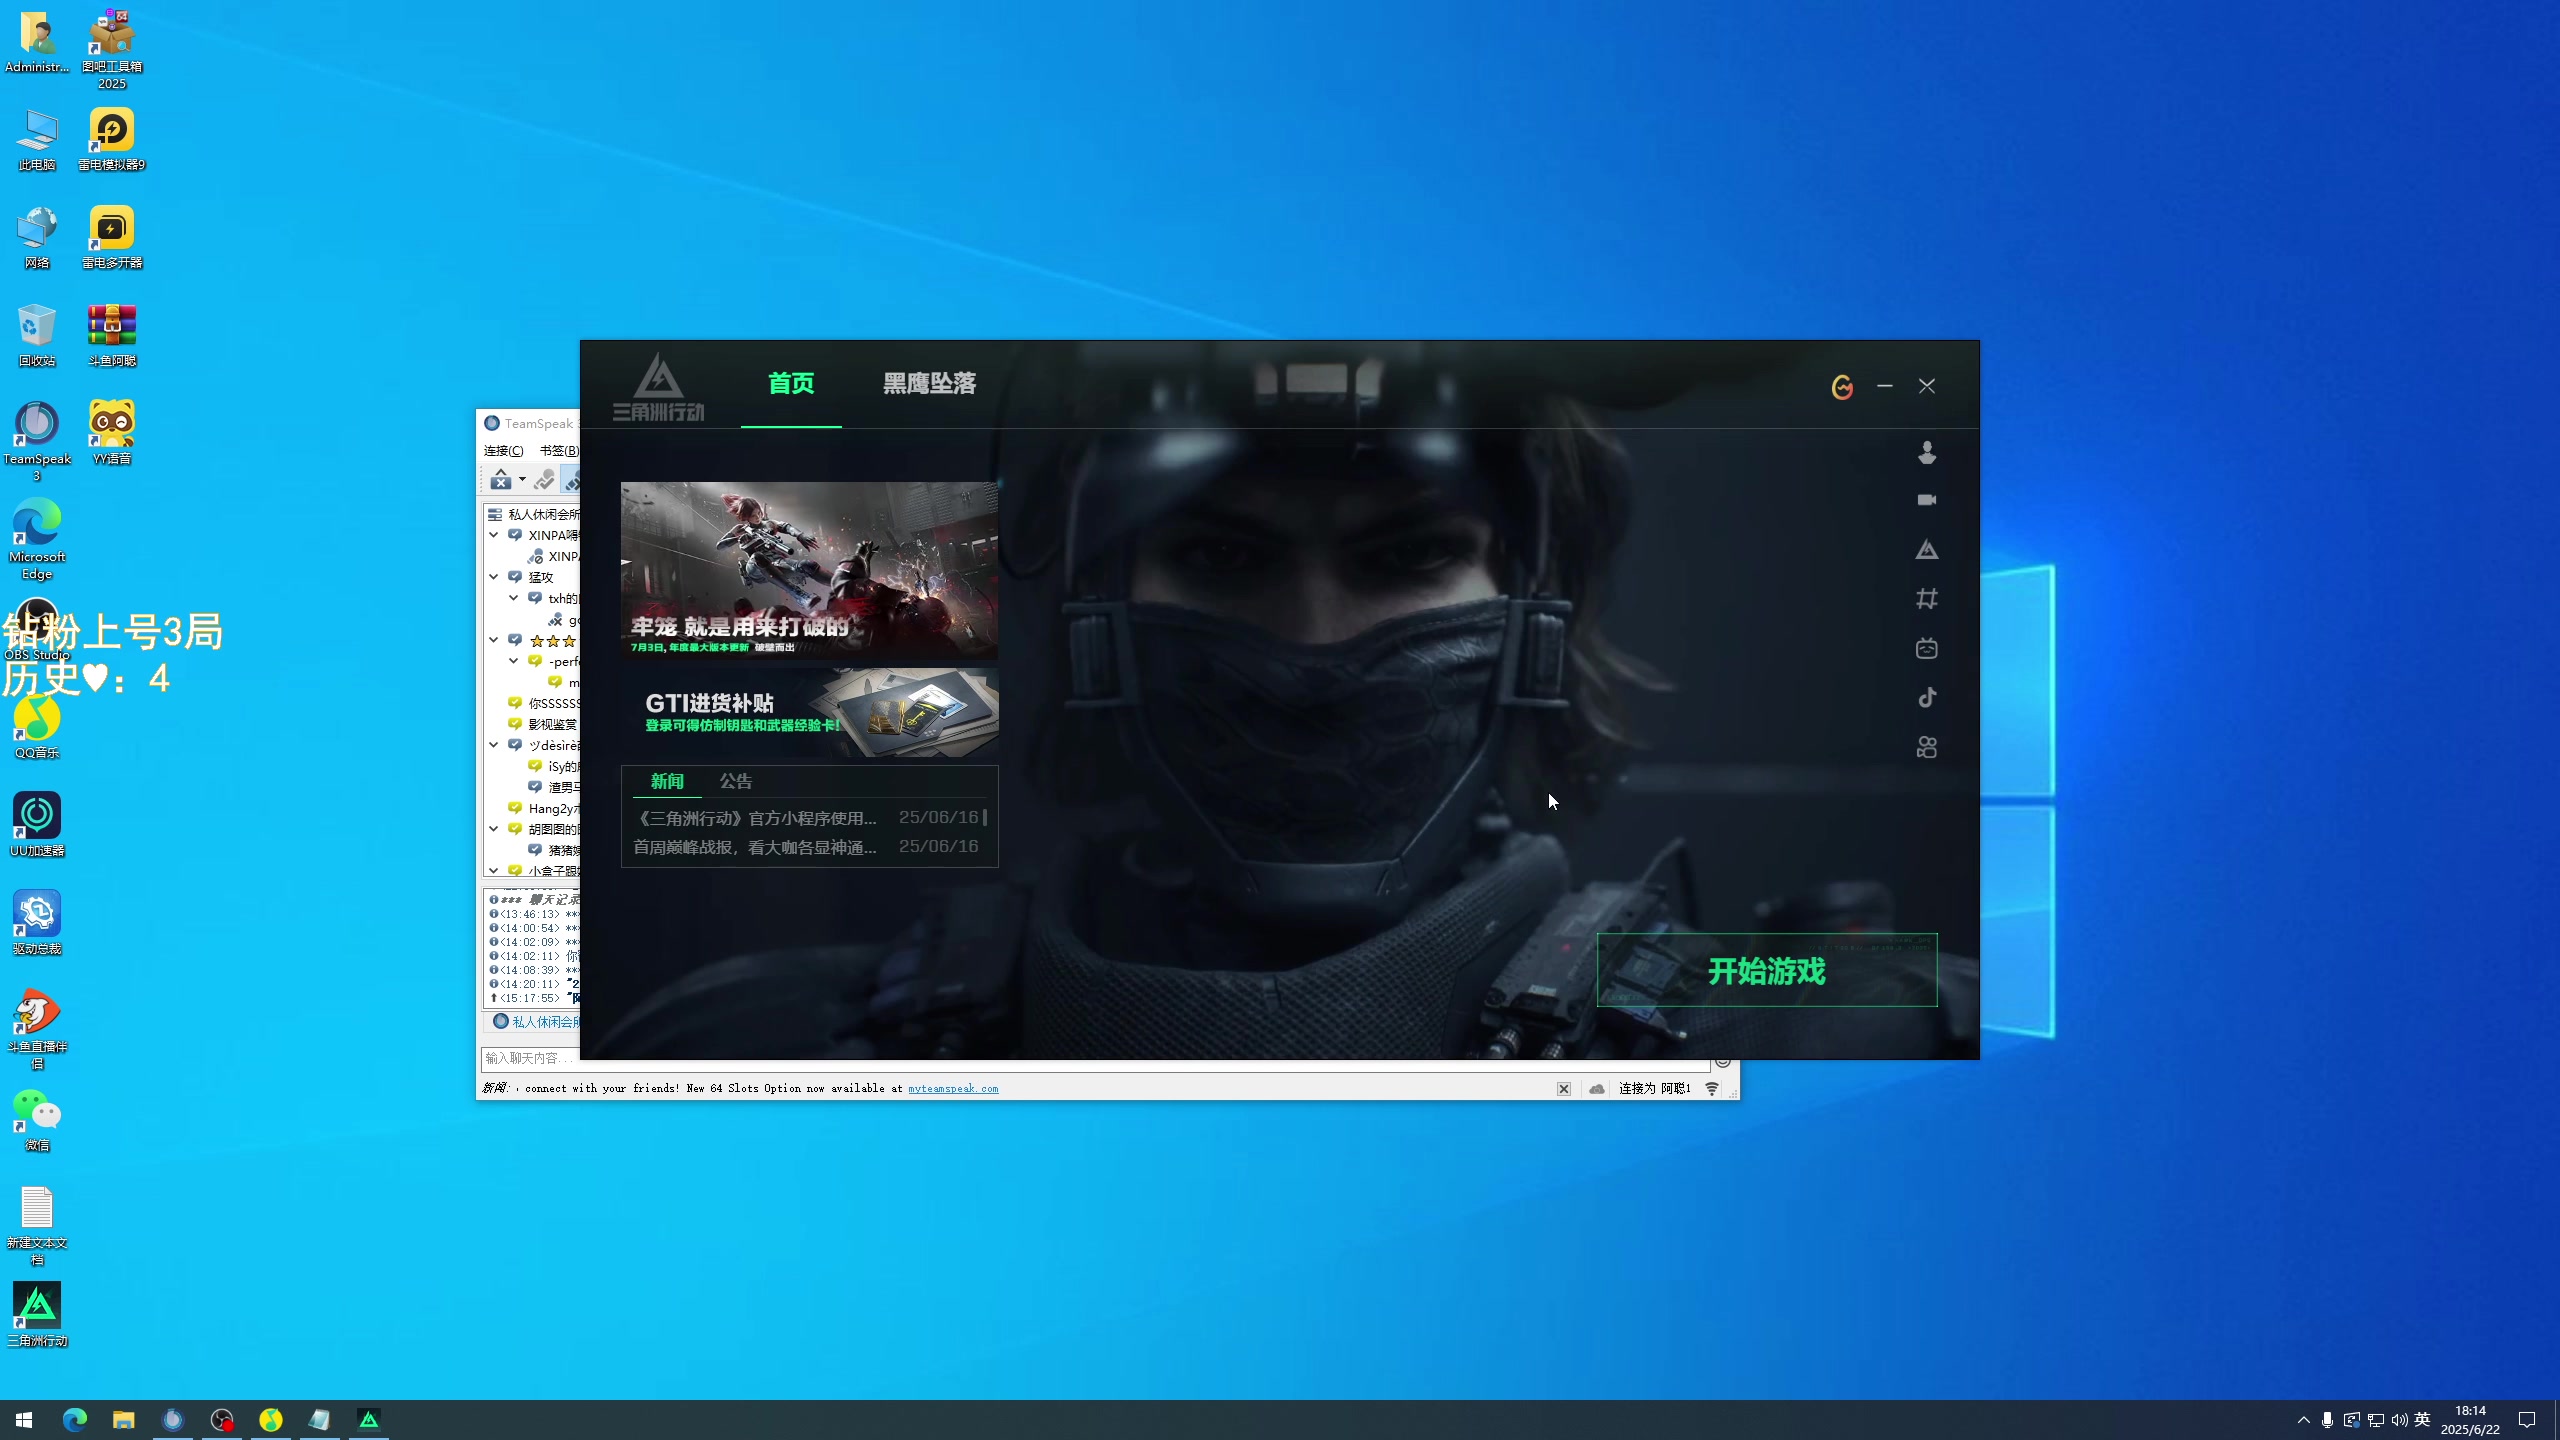
Task: Dismiss the TeamSpeak news ticker with X
Action: pos(1564,1089)
